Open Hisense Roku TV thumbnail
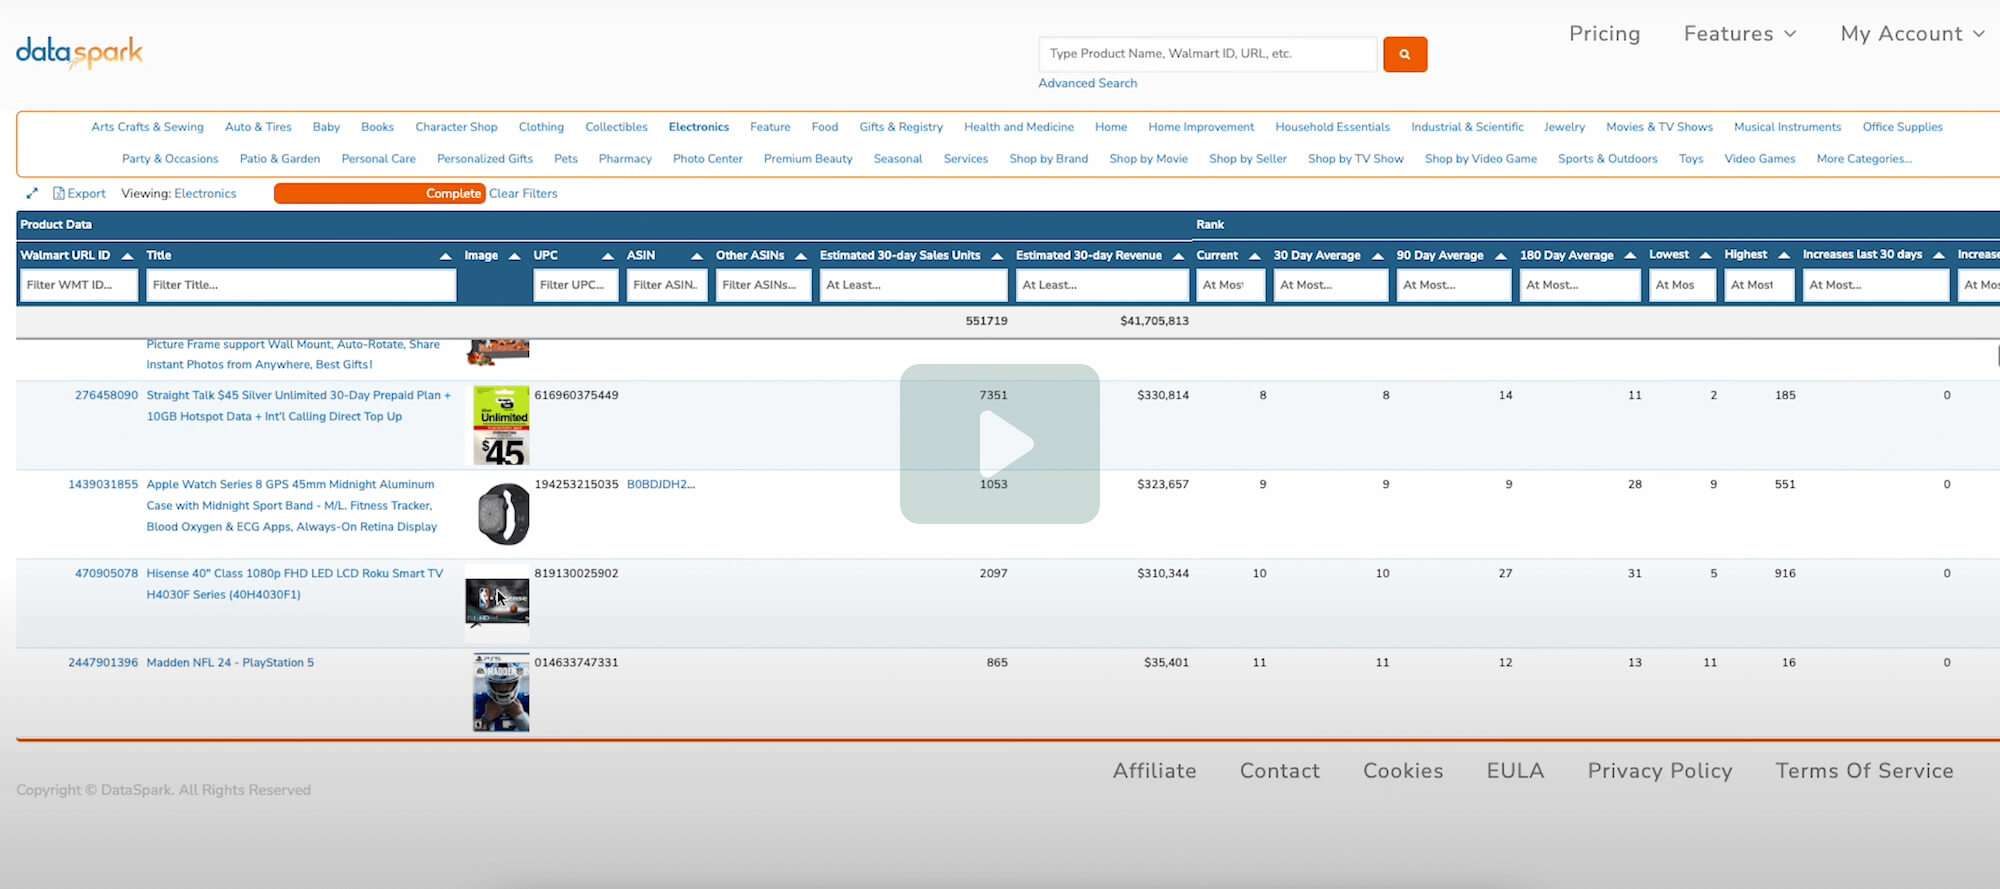This screenshot has height=889, width=2000. click(x=497, y=603)
